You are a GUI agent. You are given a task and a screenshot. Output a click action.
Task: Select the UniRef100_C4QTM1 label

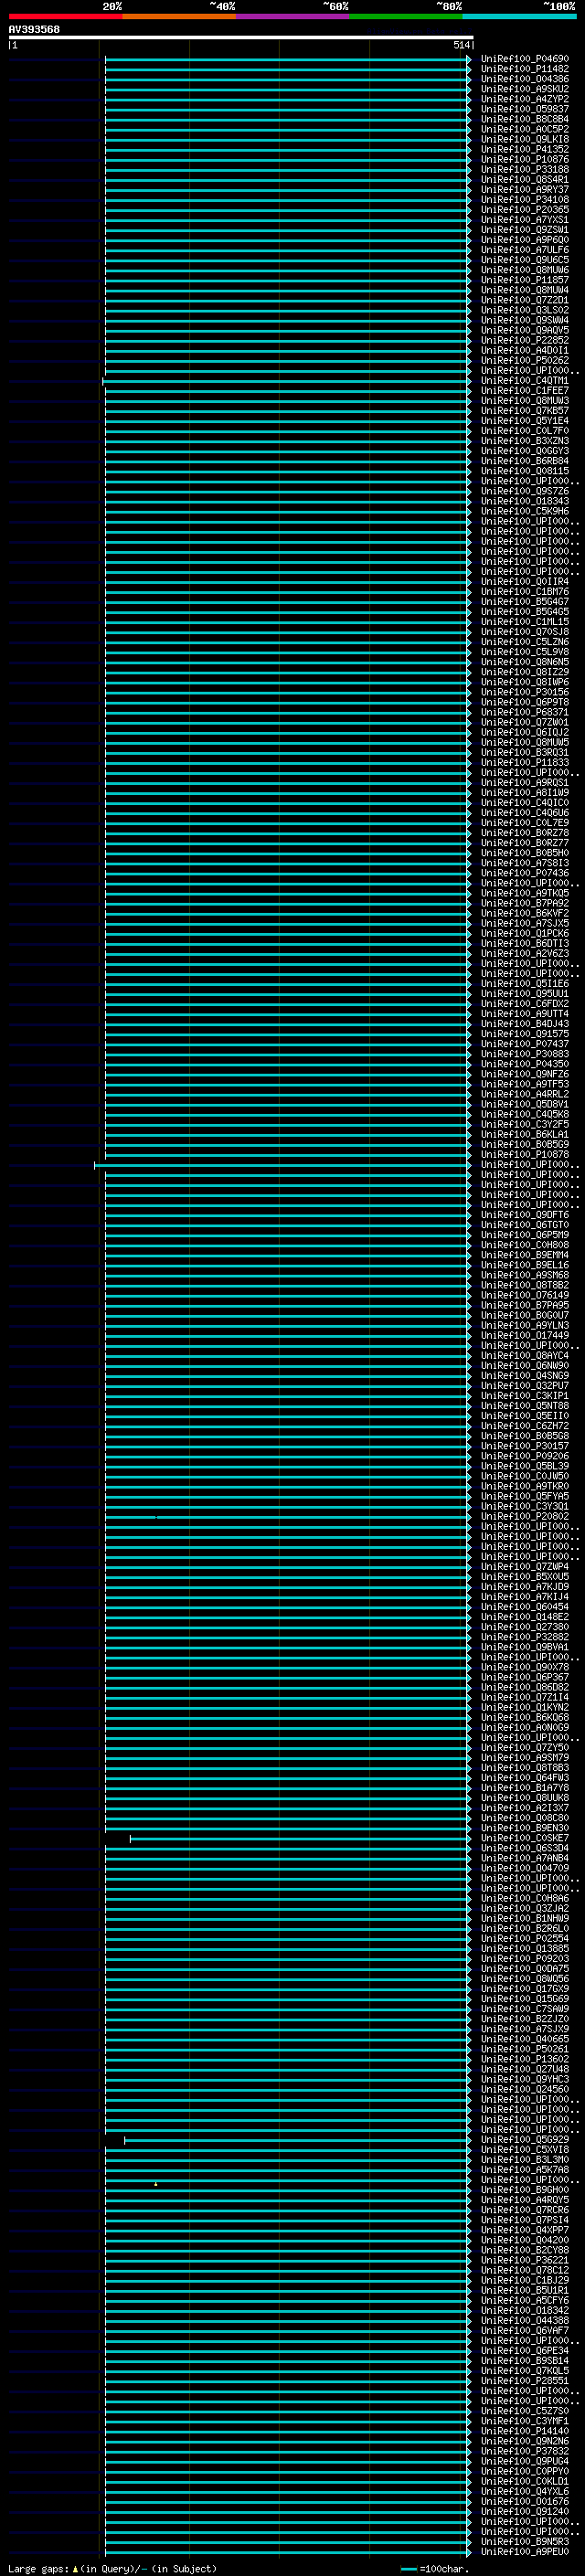pos(524,380)
